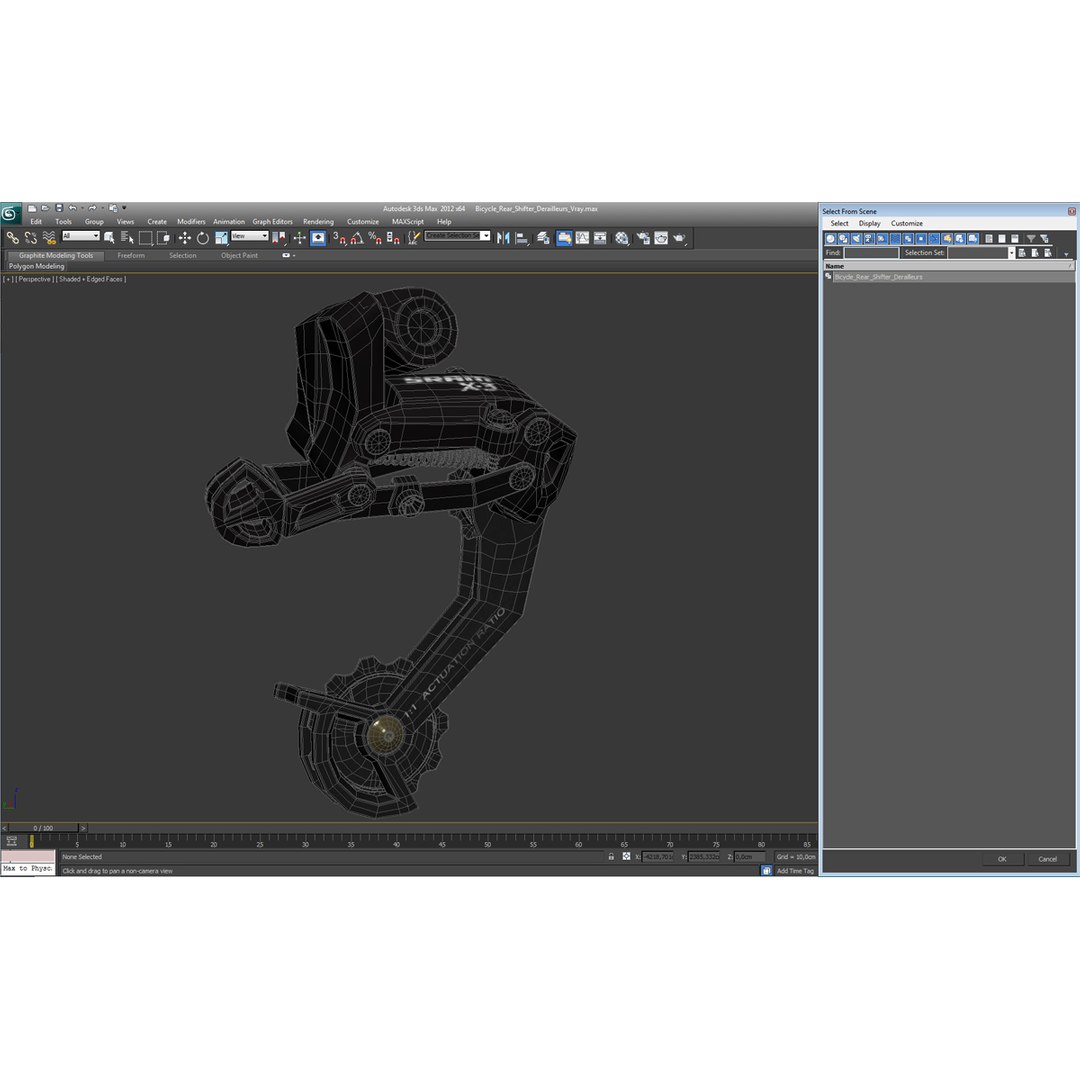Open the Manage Layers dialog icon
This screenshot has height=1080, width=1080.
(x=543, y=238)
